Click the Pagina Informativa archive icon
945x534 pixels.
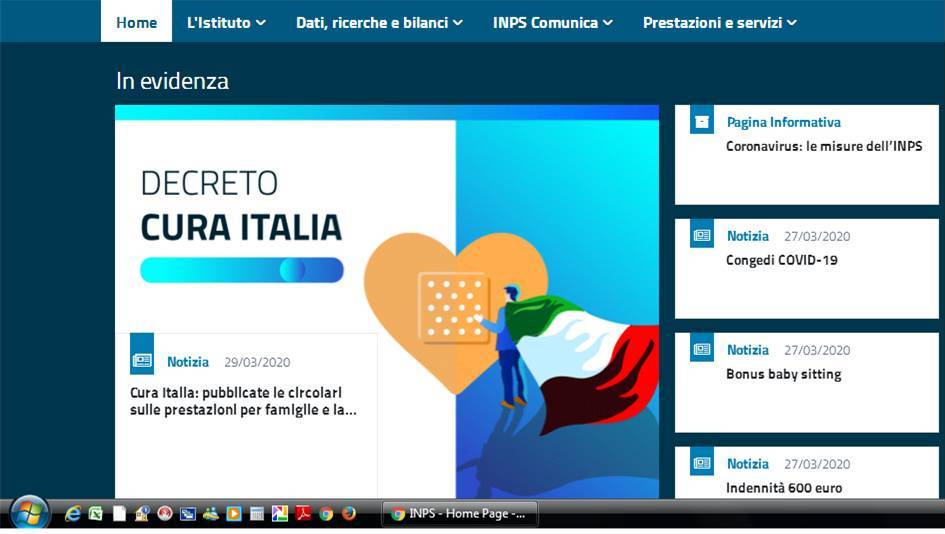(x=702, y=121)
